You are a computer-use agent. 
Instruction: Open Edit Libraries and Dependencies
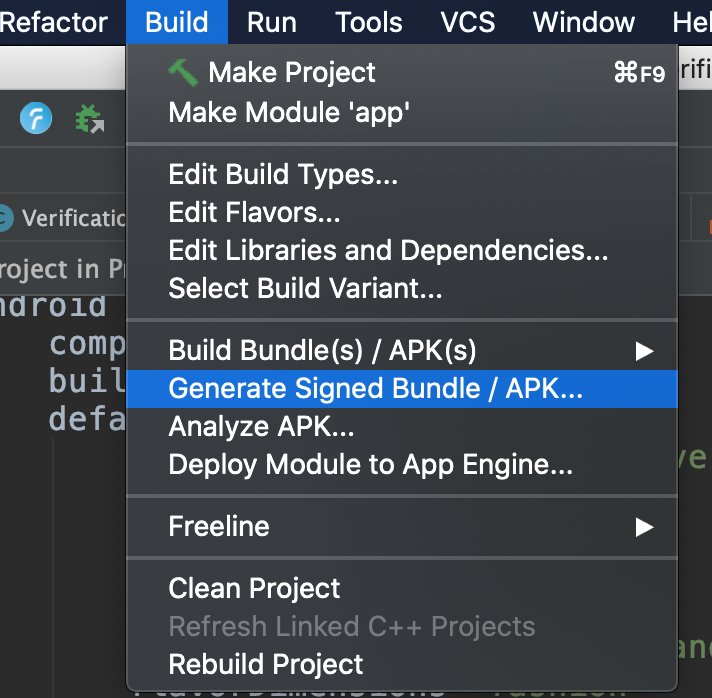coord(388,251)
